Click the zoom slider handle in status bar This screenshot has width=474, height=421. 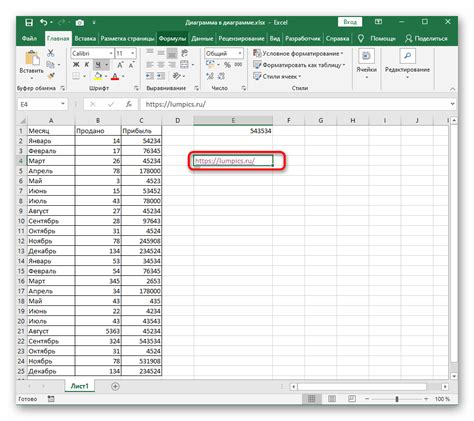397,399
